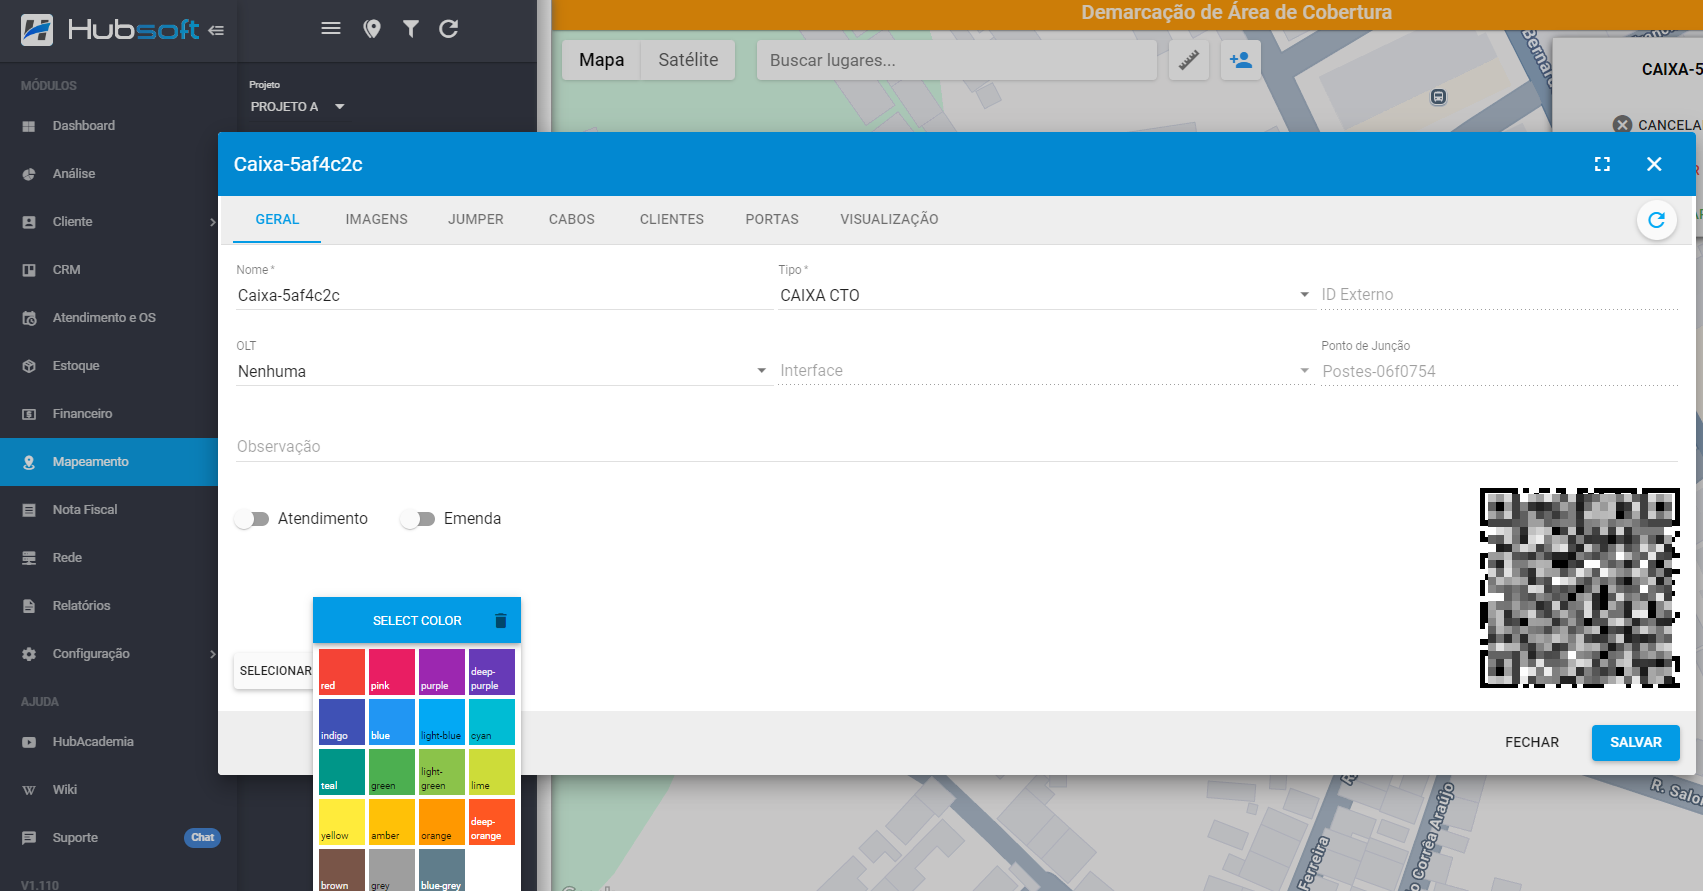Switch to the CABOS tab

572,220
